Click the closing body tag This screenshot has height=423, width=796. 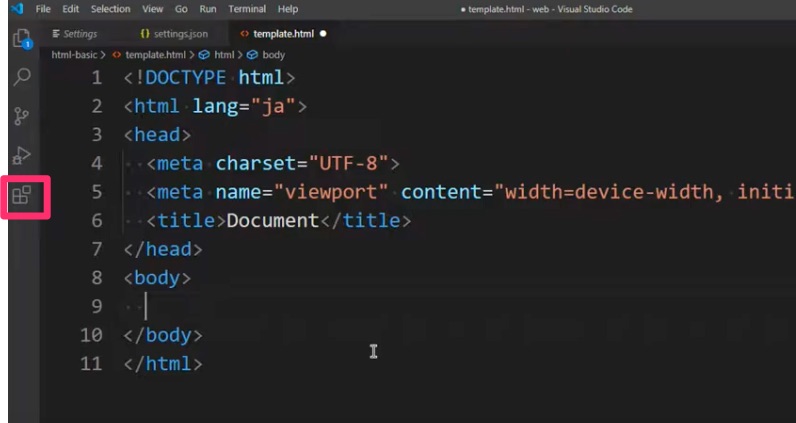[163, 335]
